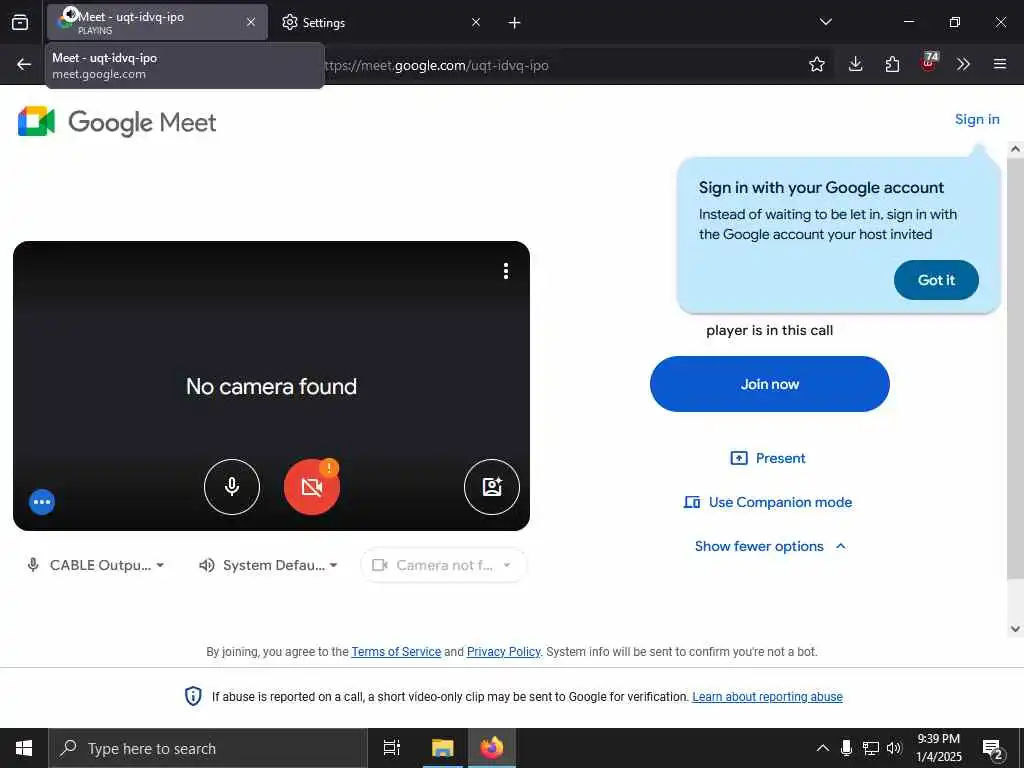The image size is (1024, 768).
Task: Open the extensions puzzle icon
Action: click(x=892, y=64)
